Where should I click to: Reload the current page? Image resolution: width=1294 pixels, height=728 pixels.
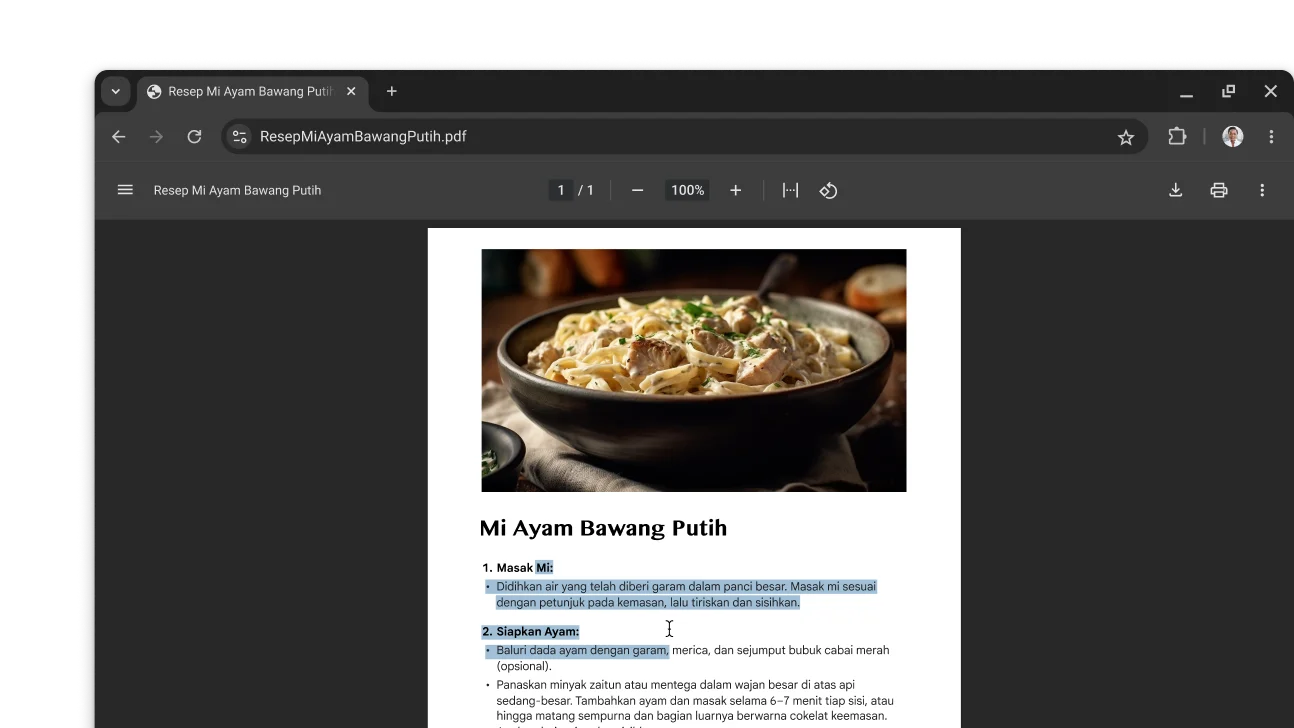(194, 136)
